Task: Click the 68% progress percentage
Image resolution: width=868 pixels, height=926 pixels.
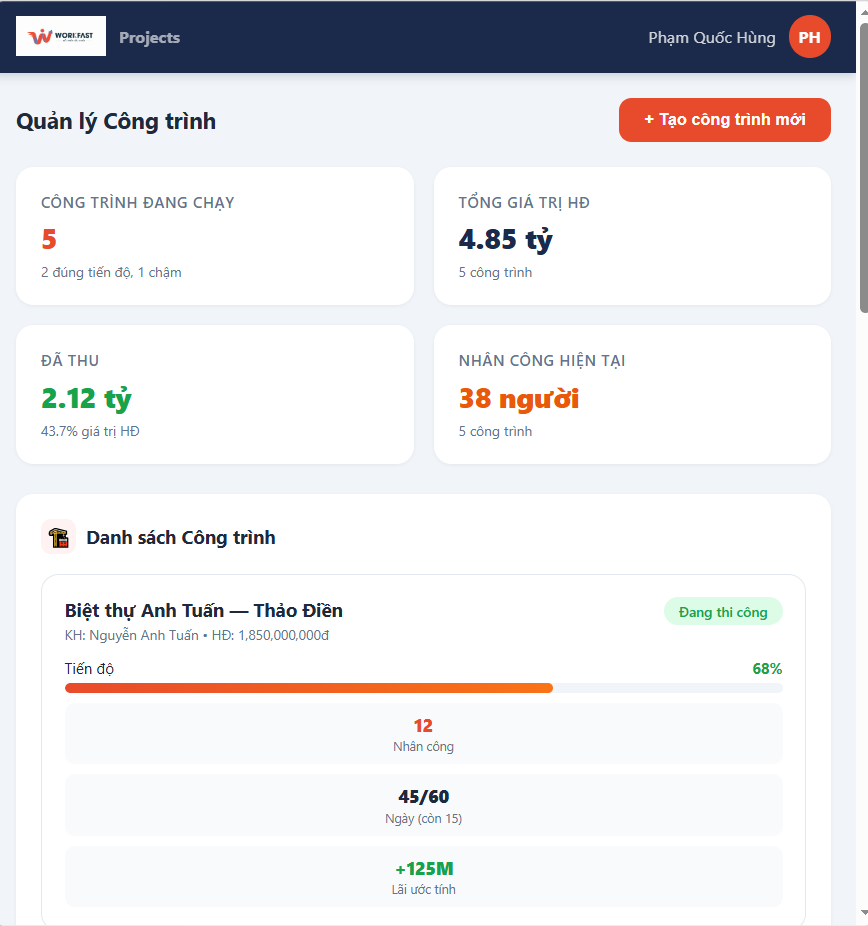Action: (767, 669)
